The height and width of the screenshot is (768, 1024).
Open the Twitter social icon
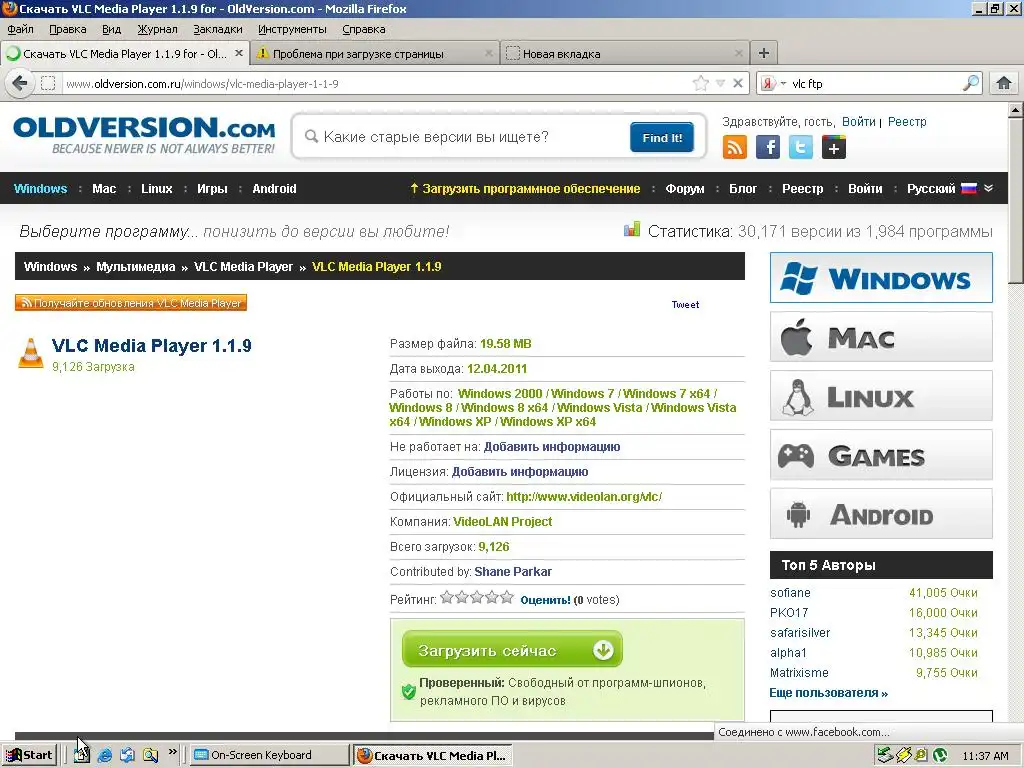coord(801,147)
